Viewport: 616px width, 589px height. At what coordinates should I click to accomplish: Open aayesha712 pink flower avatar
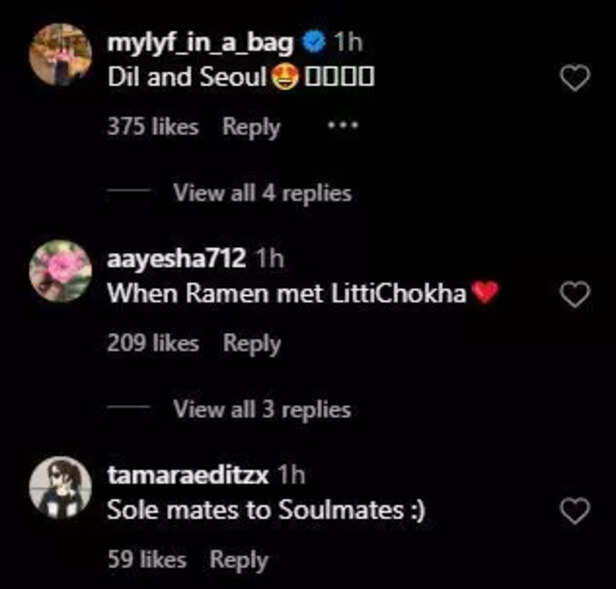pyautogui.click(x=61, y=271)
